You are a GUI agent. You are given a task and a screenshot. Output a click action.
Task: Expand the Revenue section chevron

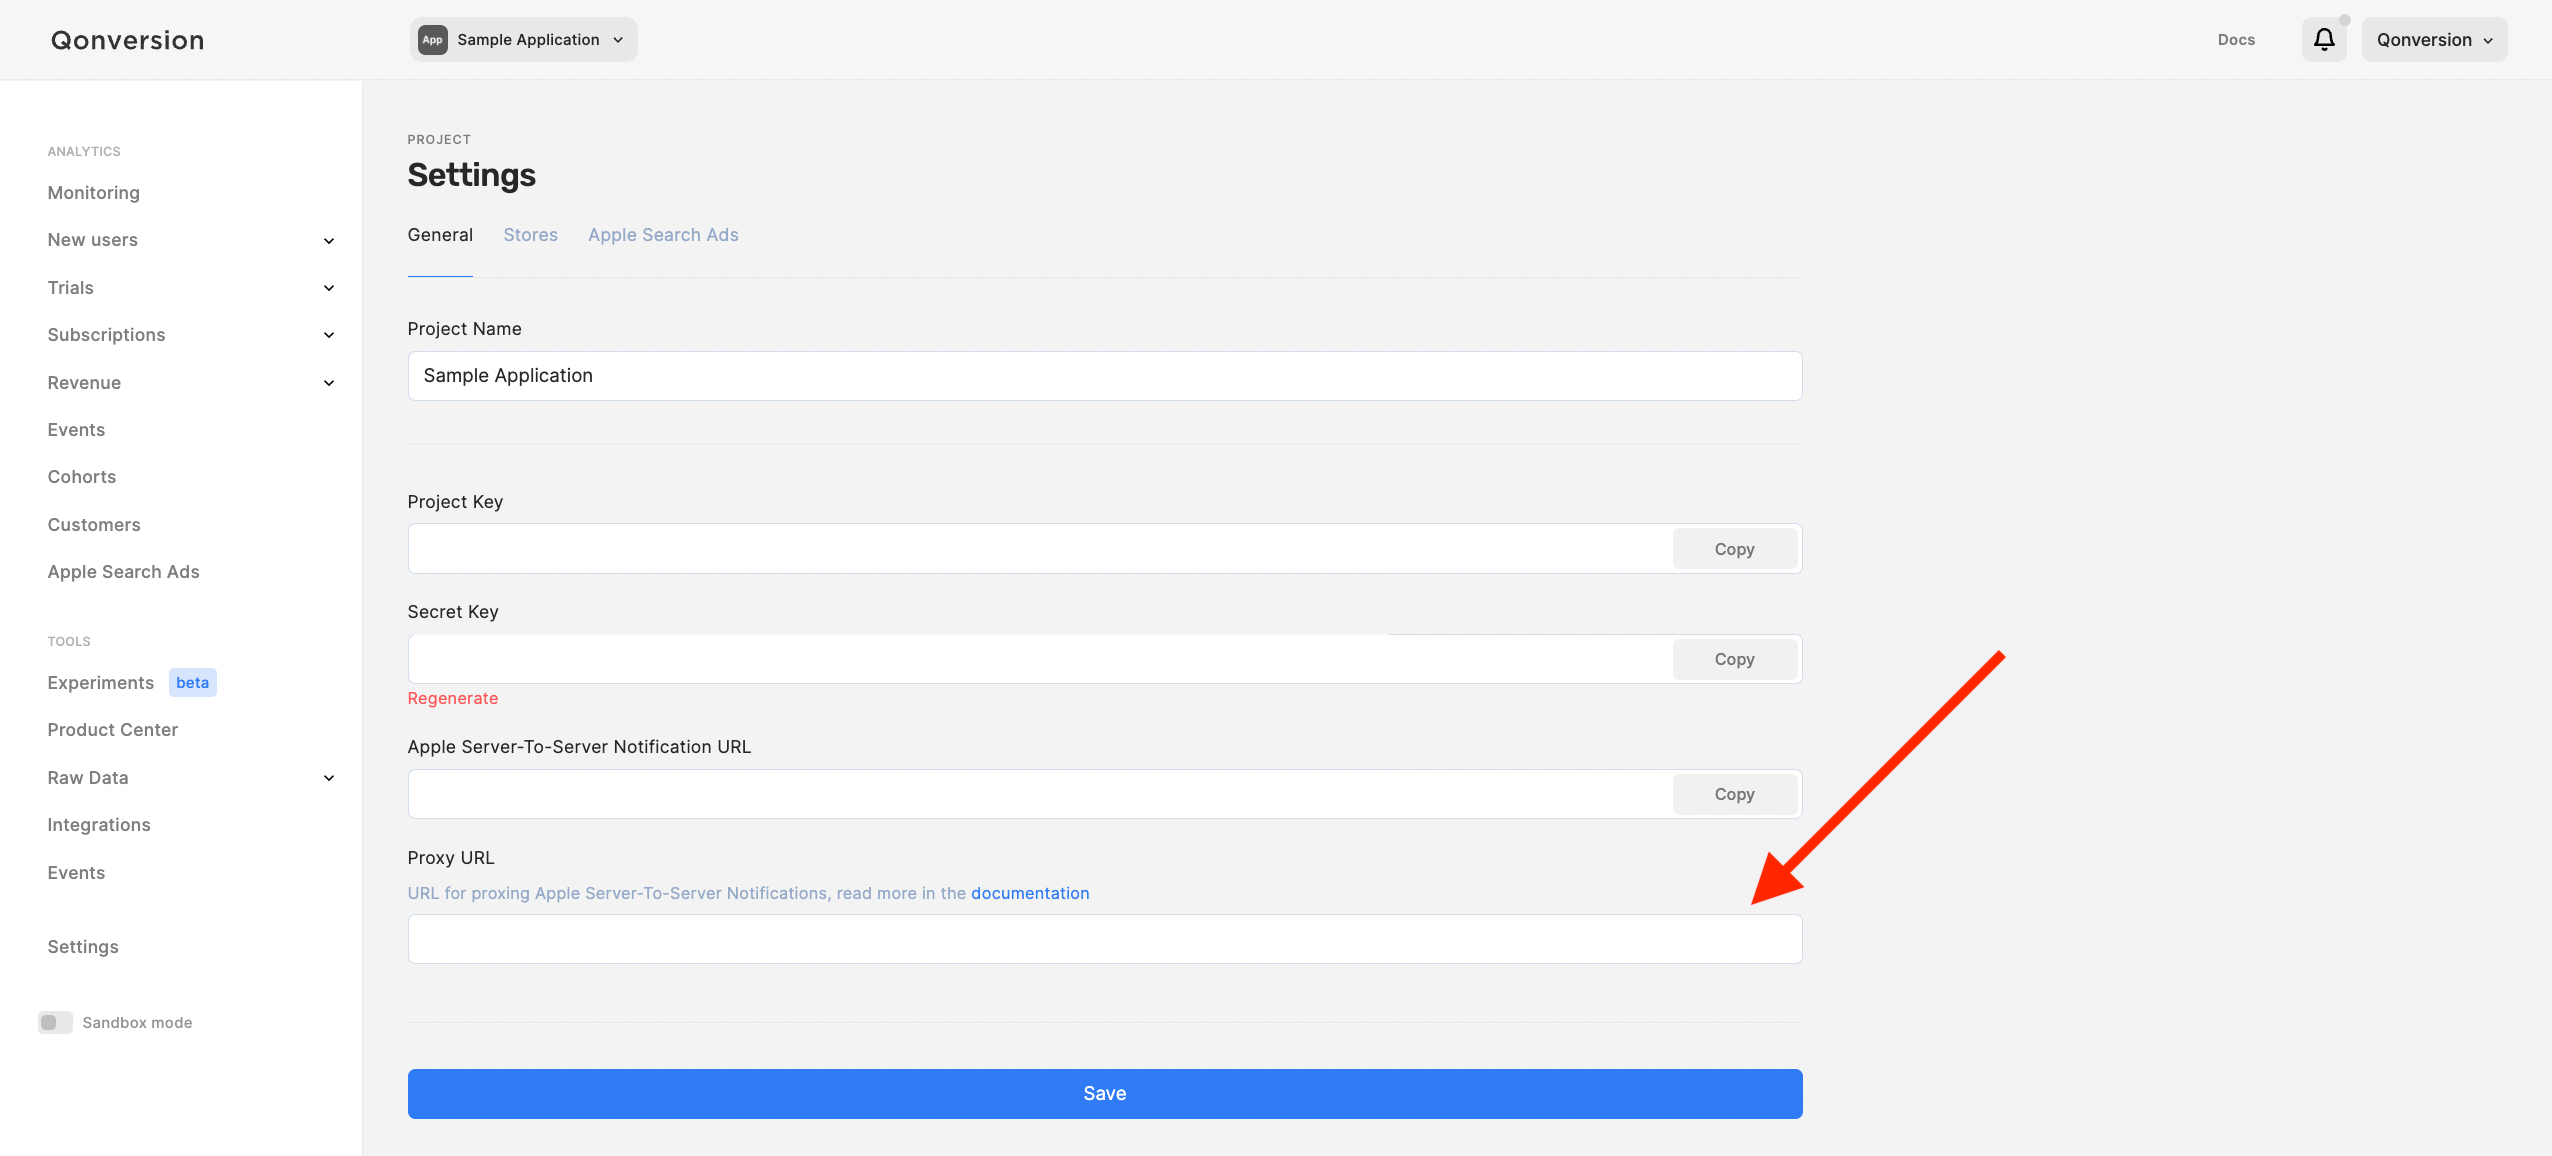[x=329, y=383]
